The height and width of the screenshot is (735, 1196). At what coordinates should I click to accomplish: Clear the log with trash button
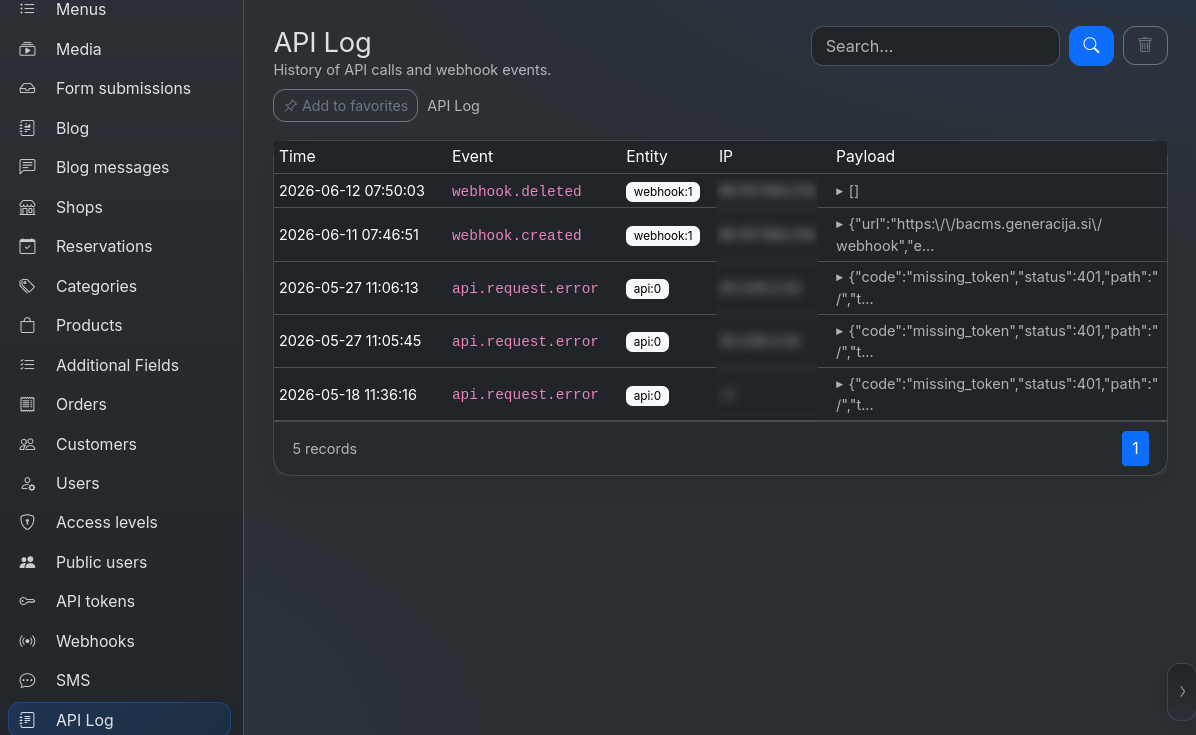coord(1144,46)
